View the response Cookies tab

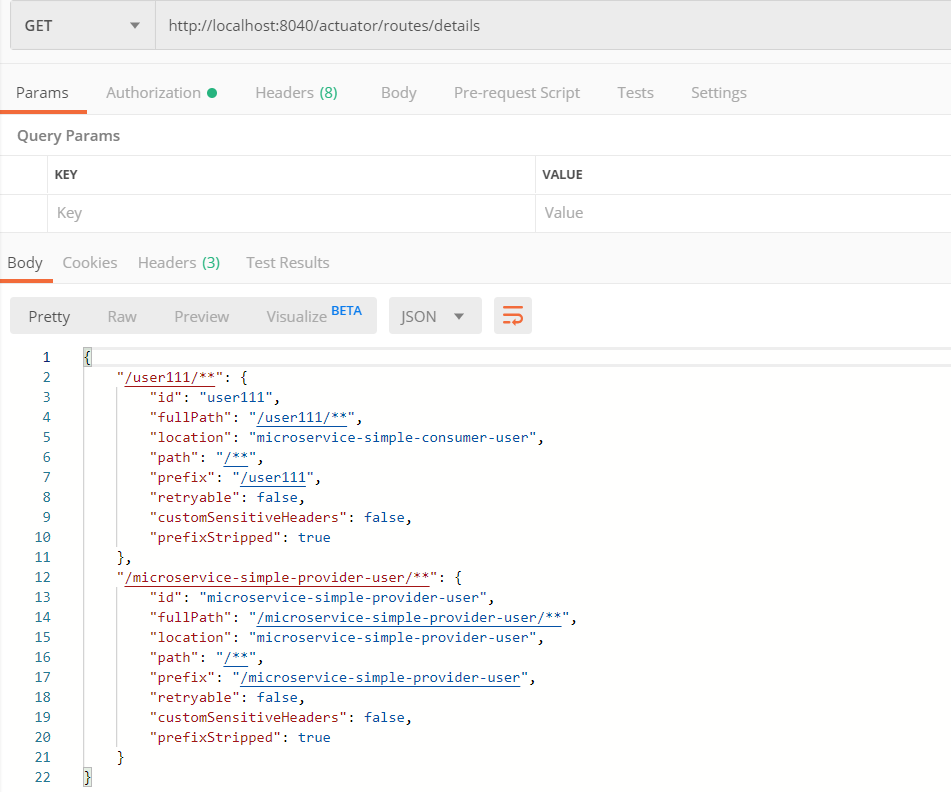pyautogui.click(x=90, y=263)
